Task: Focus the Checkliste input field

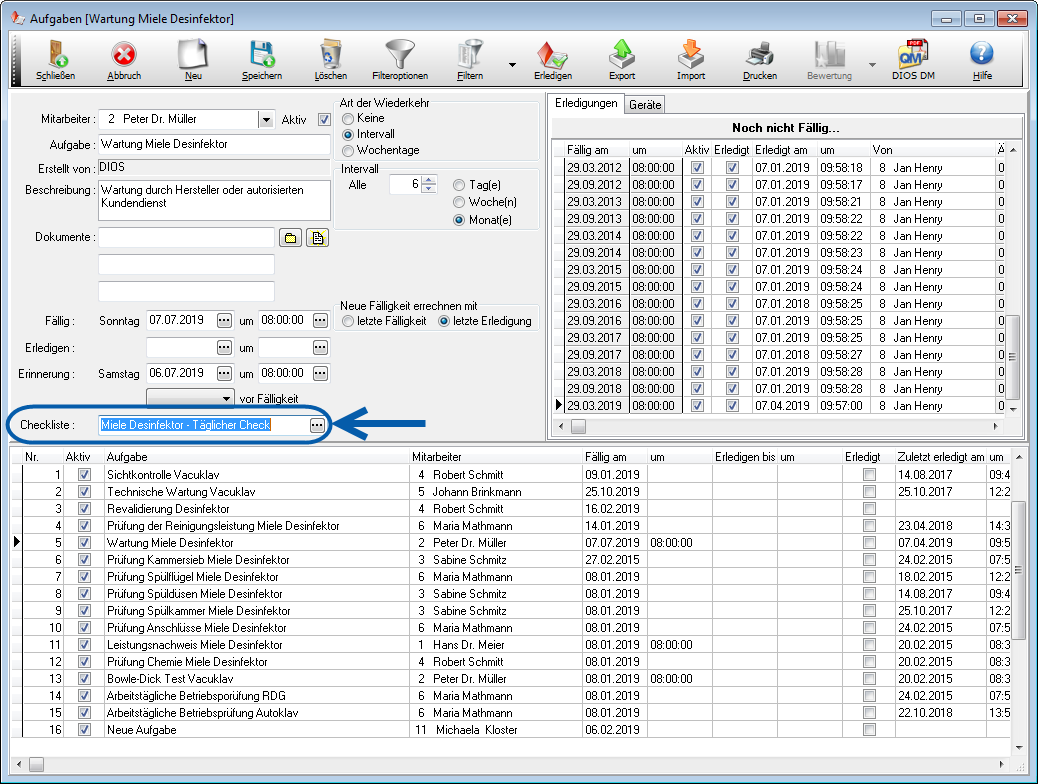Action: click(204, 425)
